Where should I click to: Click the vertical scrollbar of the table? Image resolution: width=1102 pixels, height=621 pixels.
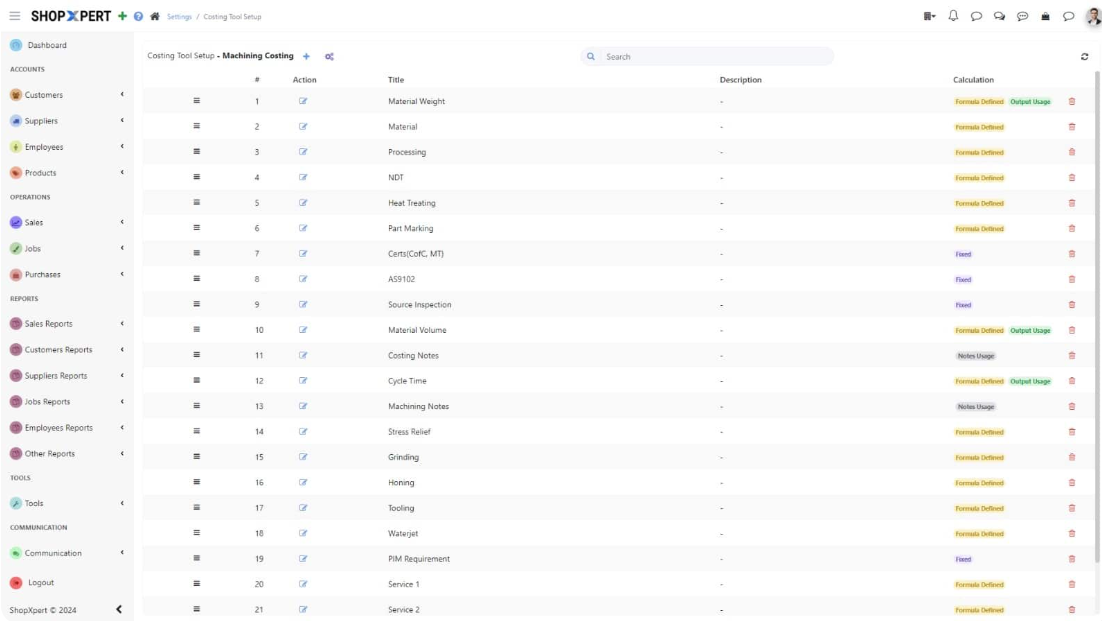tap(1097, 316)
